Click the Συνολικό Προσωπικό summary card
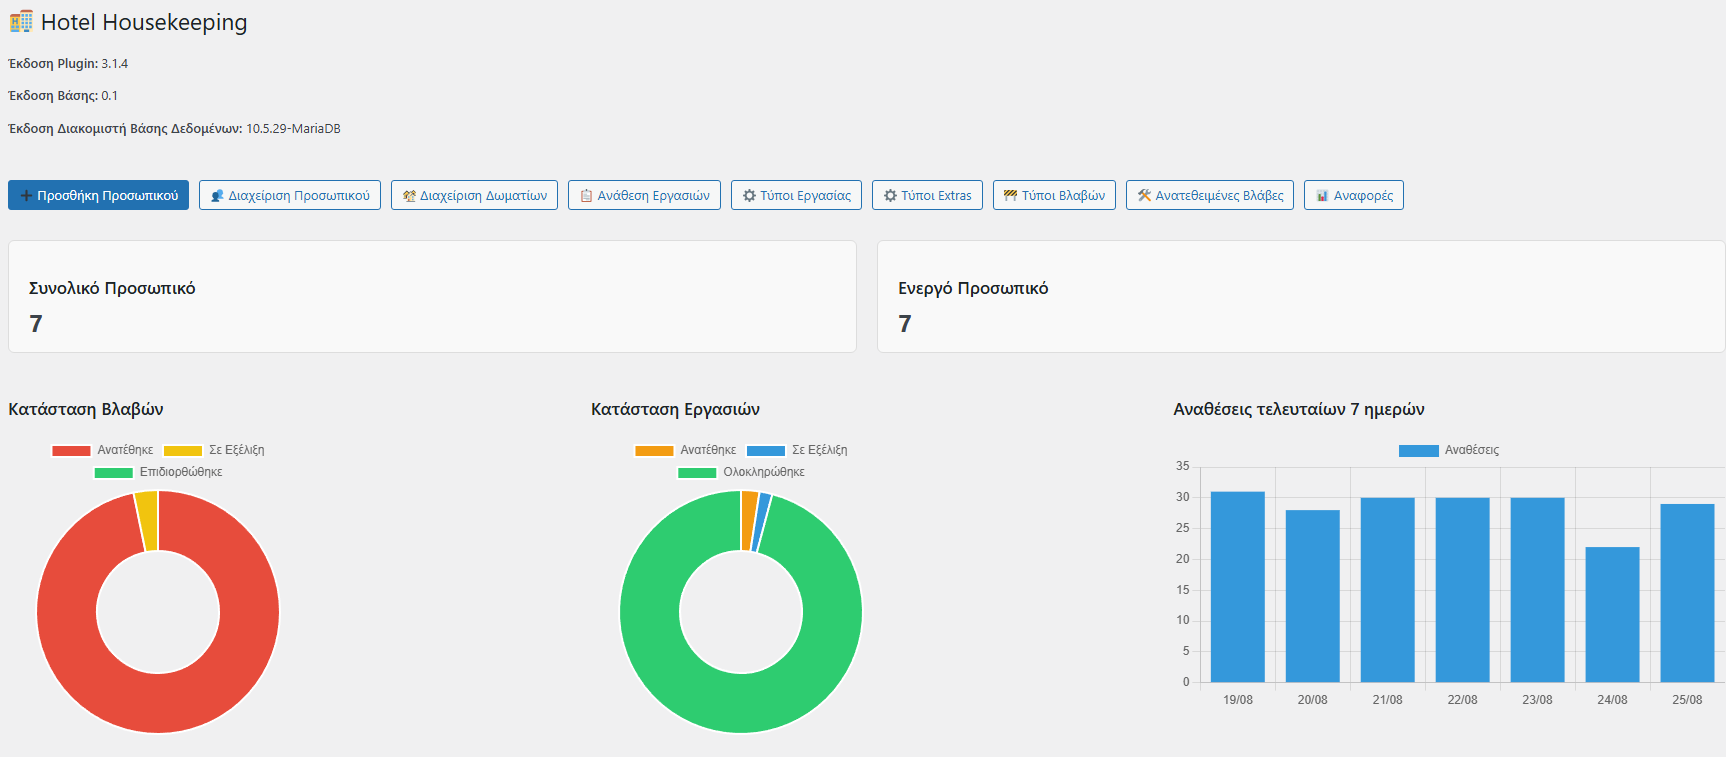1726x757 pixels. 432,297
